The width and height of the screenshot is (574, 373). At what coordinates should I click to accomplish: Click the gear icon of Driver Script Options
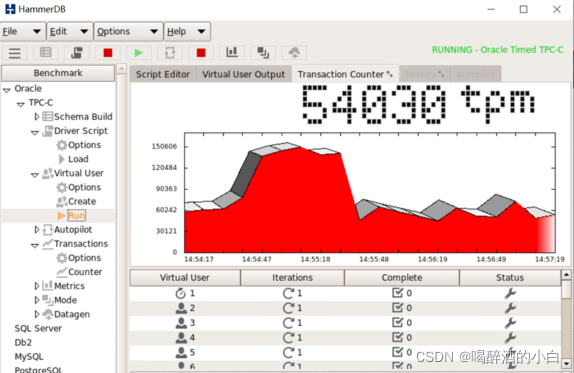coord(62,145)
